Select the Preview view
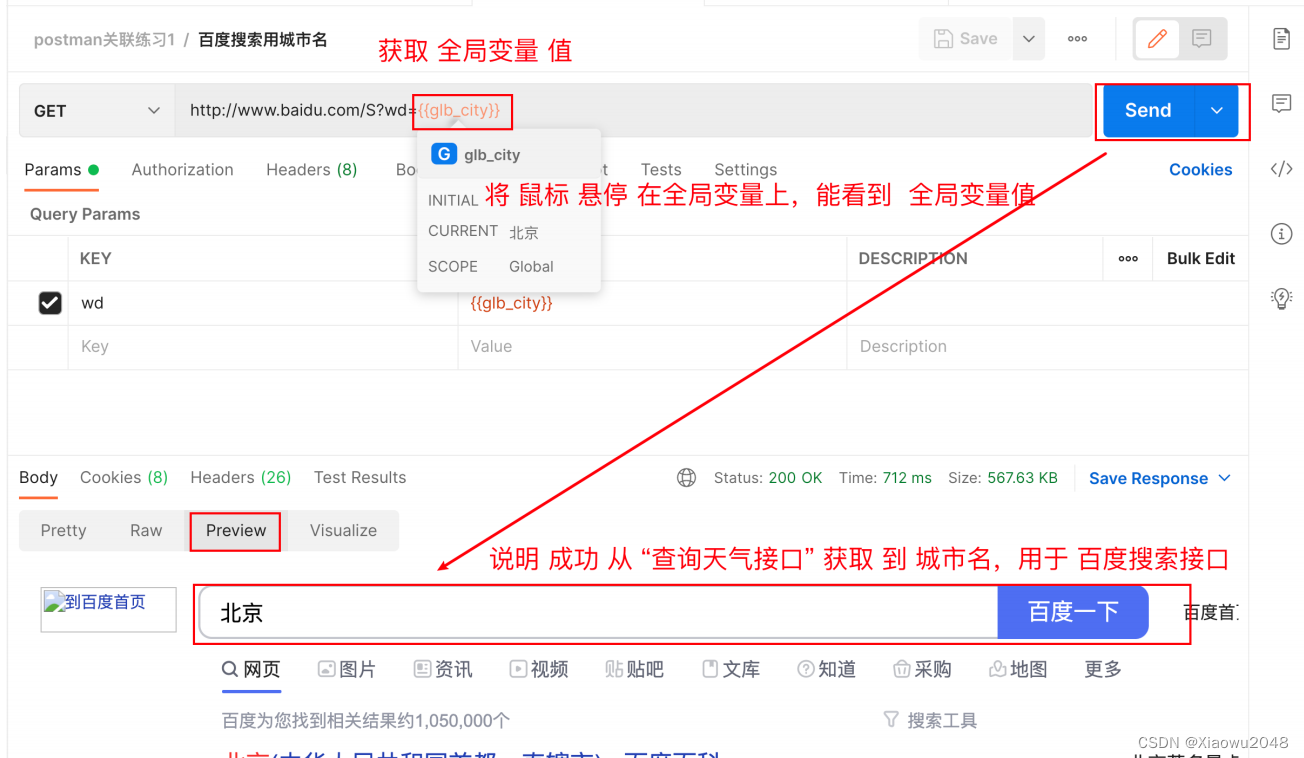Screen dimensions: 1304x758 pos(236,531)
